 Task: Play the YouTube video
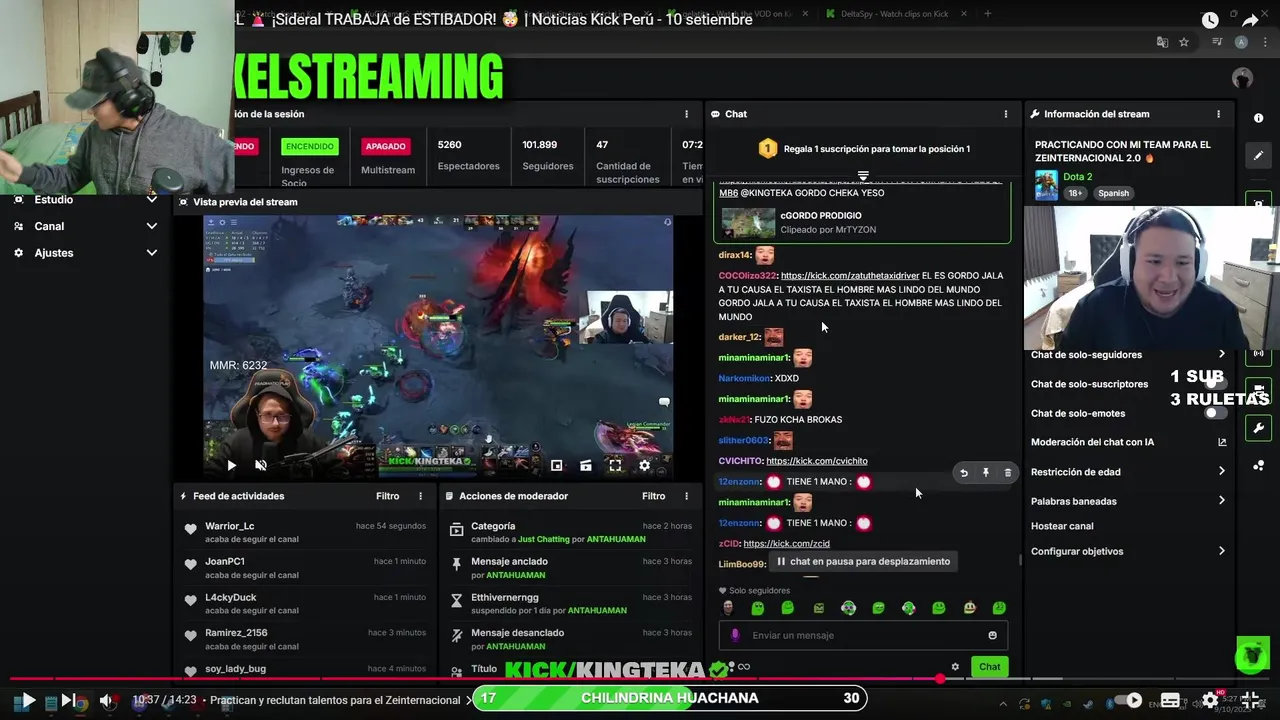click(x=27, y=700)
